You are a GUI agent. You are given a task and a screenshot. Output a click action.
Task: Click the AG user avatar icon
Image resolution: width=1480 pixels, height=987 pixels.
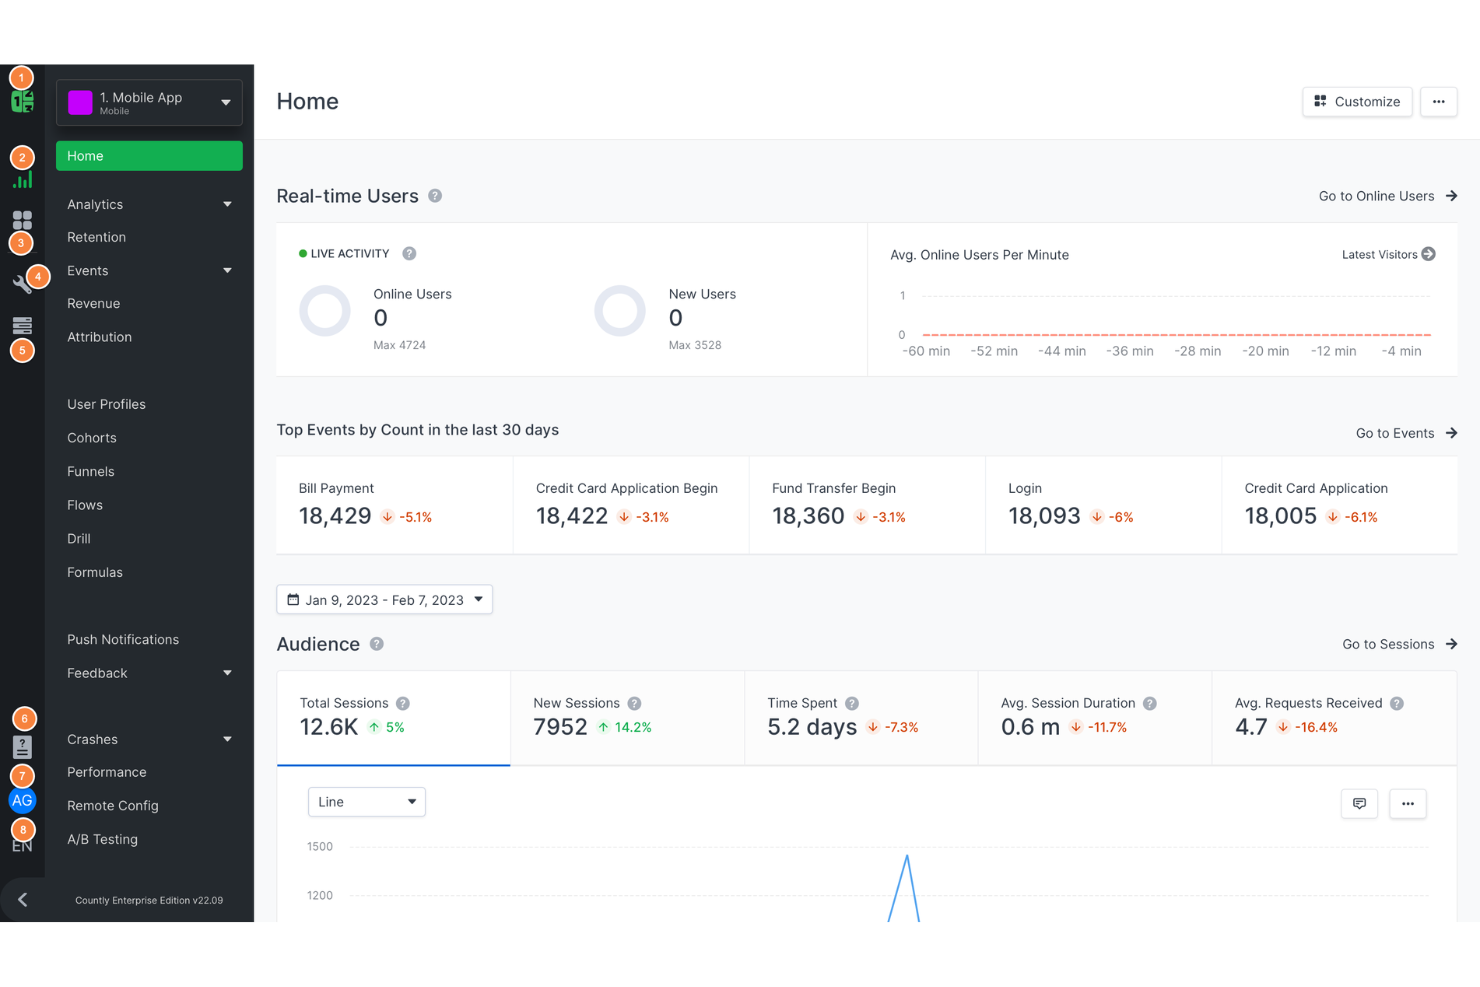tap(22, 800)
